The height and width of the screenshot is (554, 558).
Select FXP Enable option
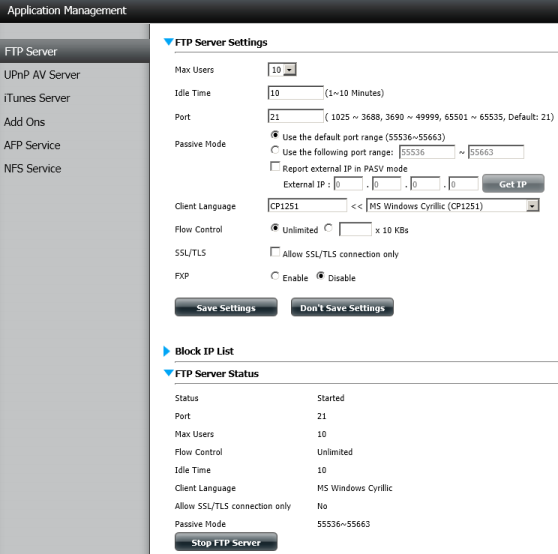pyautogui.click(x=275, y=276)
